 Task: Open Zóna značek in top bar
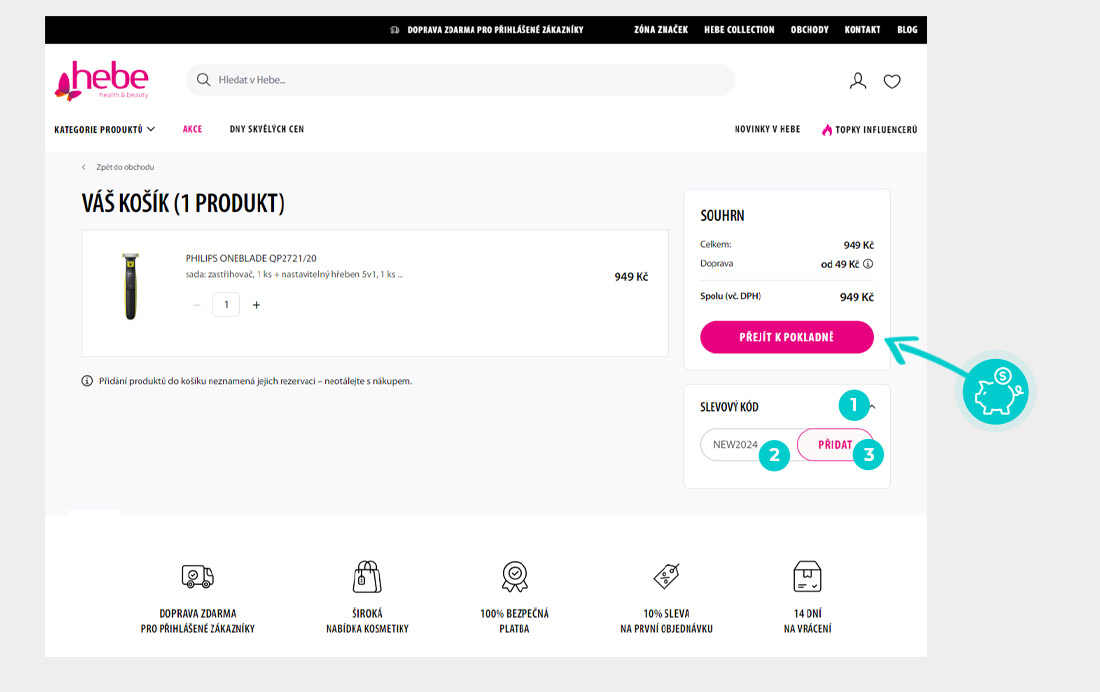point(661,30)
